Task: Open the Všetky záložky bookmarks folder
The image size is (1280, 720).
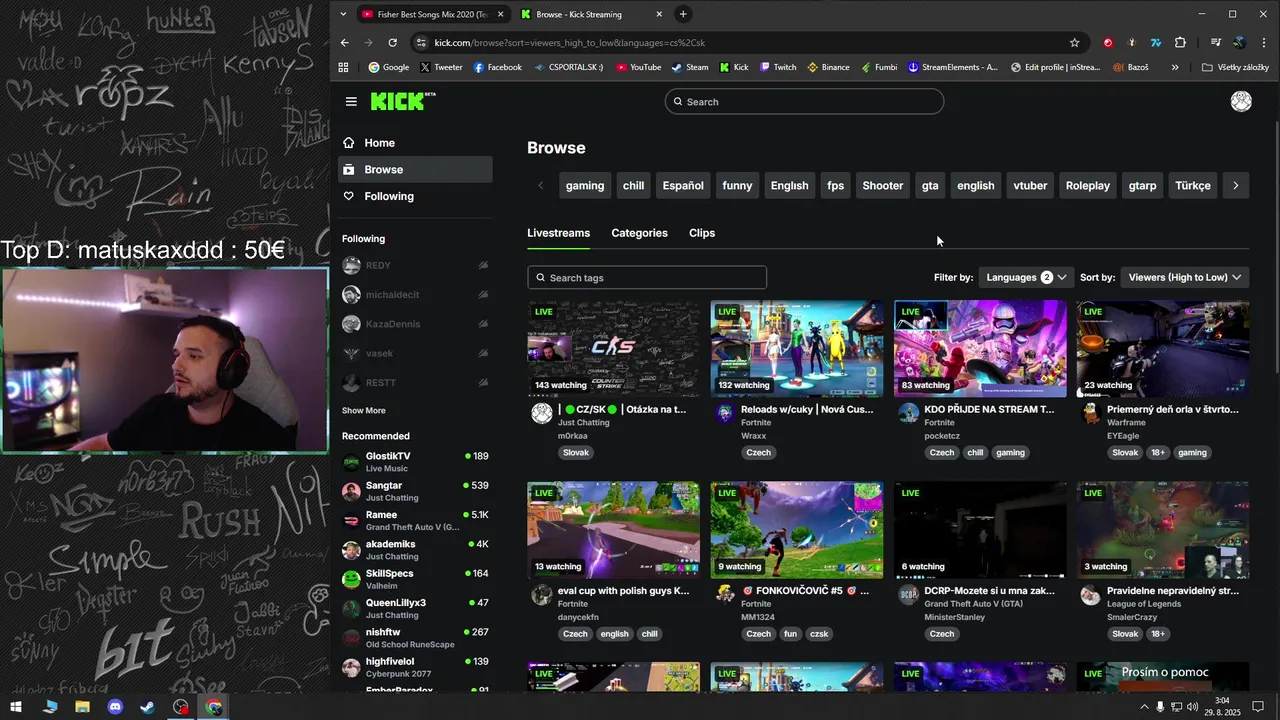Action: (1235, 67)
